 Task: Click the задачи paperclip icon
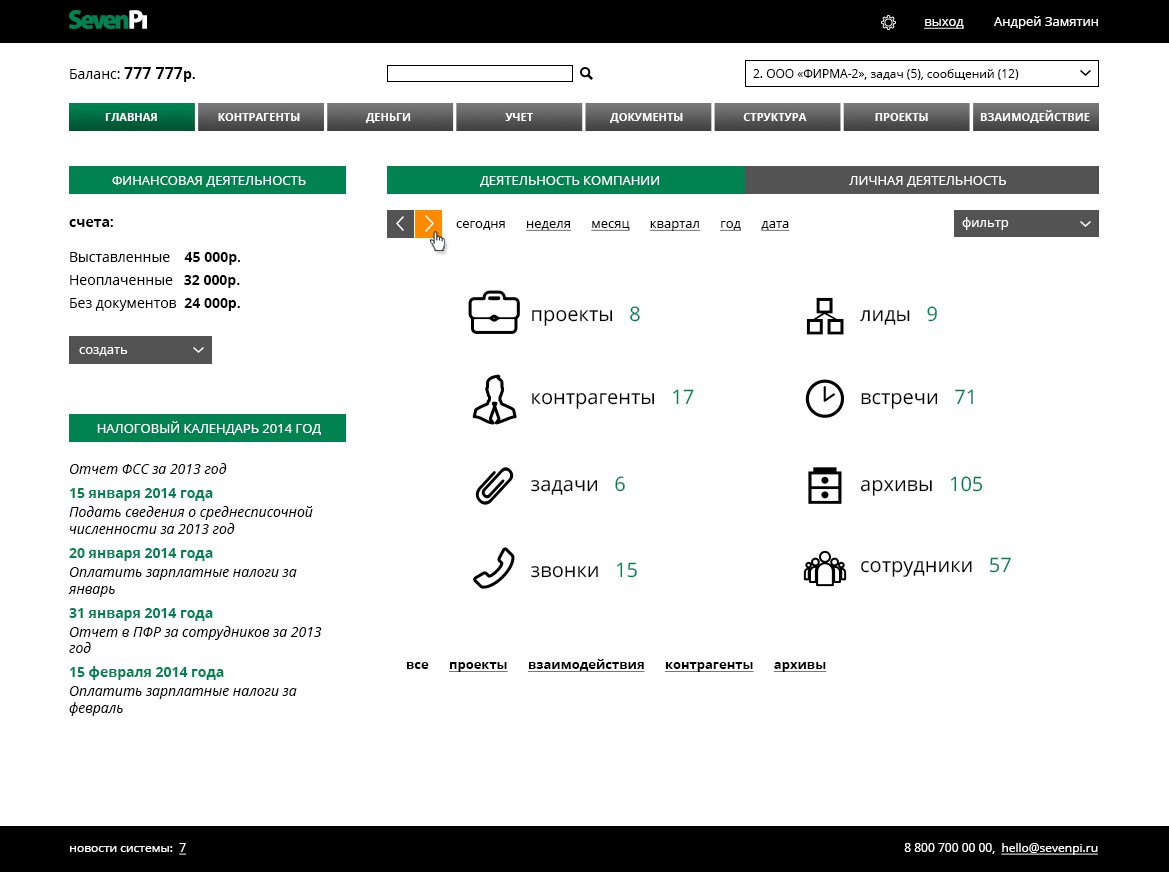494,486
